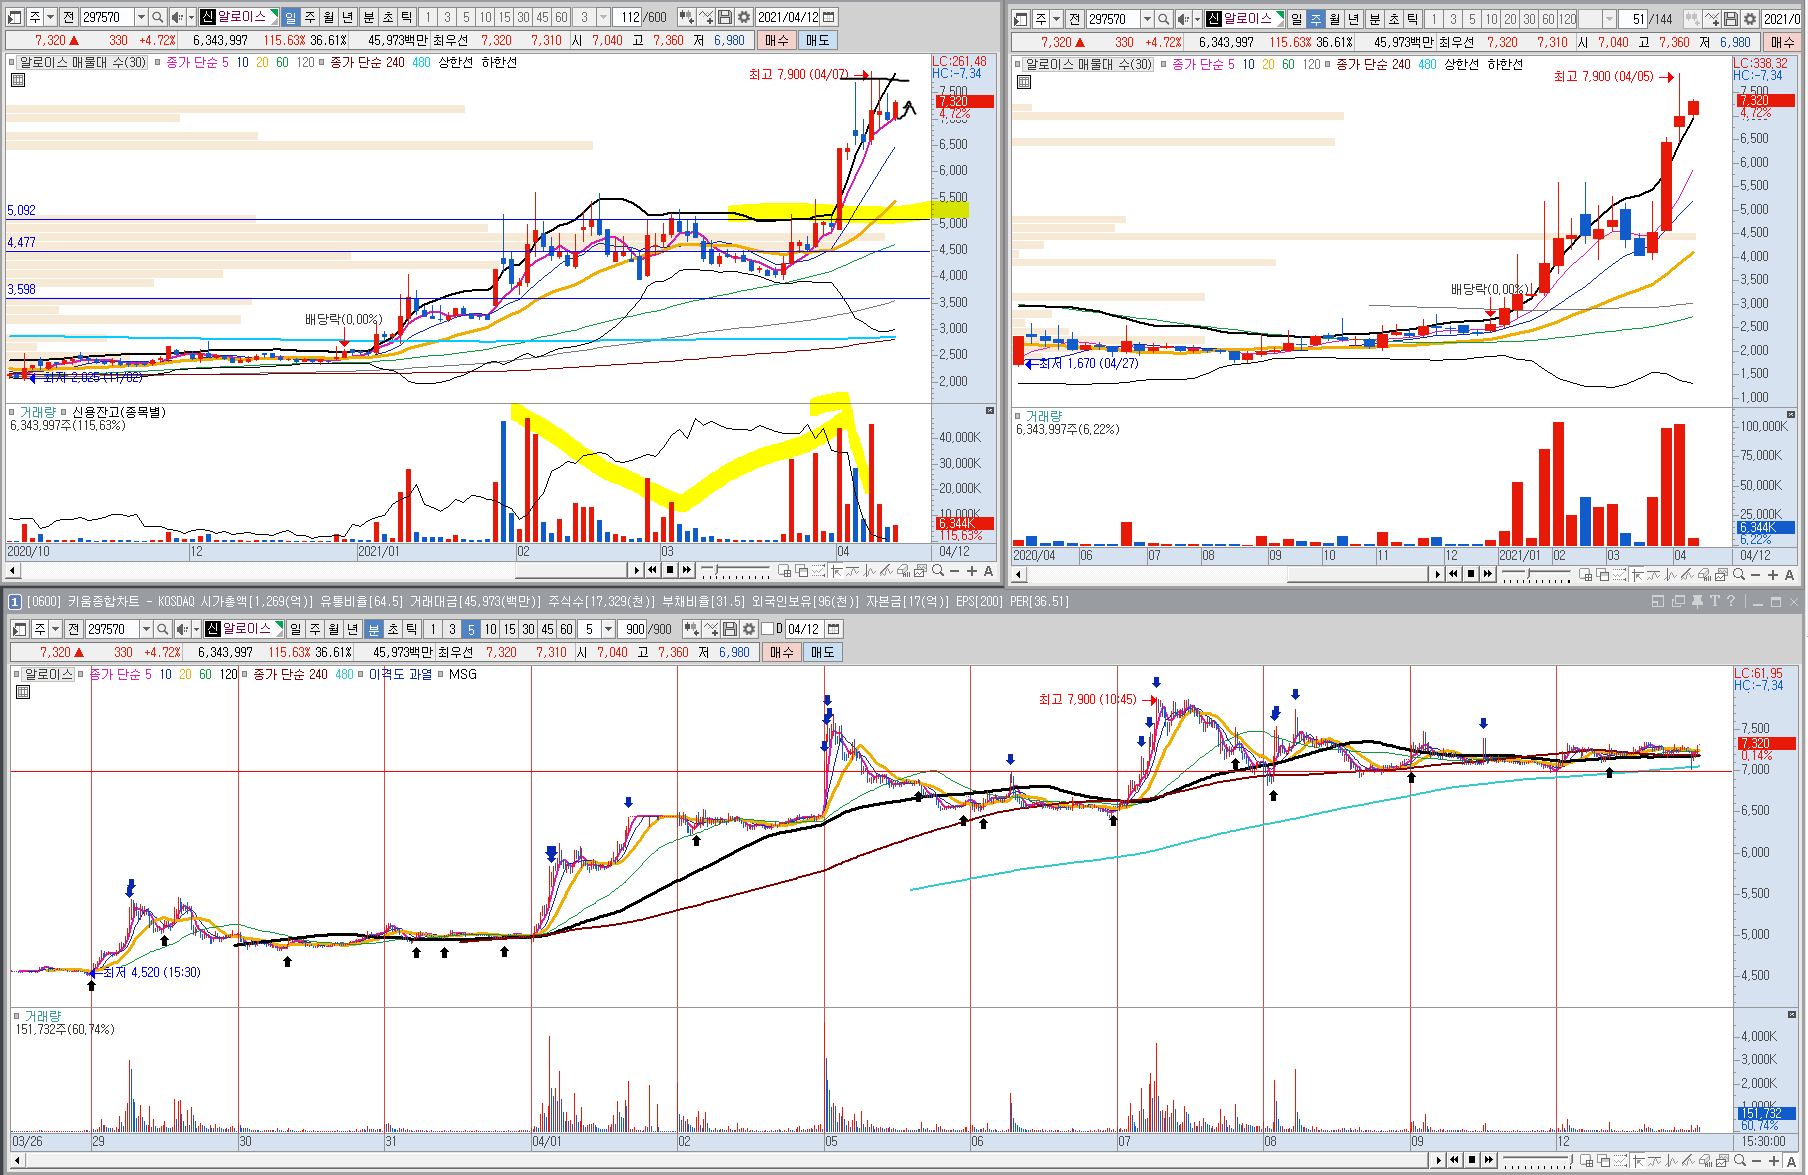The image size is (1808, 1175).
Task: Expand interval value 5 dropdown in minute chart
Action: pos(608,629)
